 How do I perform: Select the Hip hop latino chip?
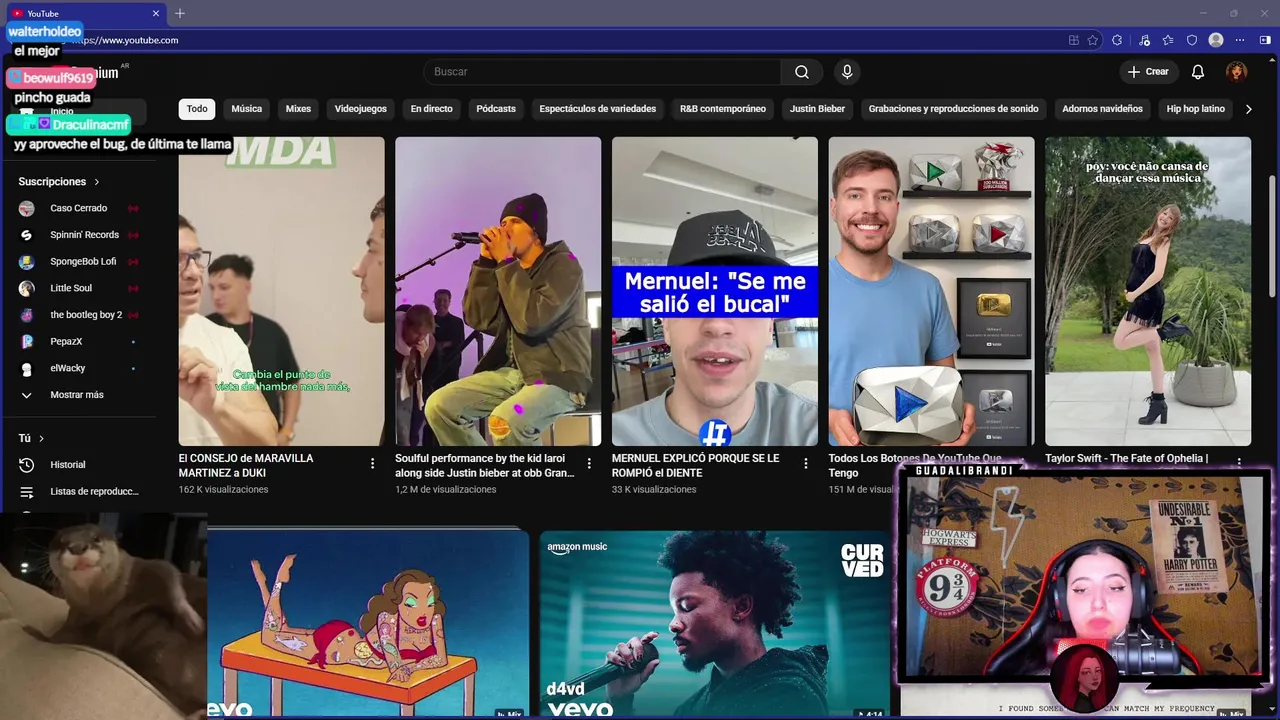[x=1196, y=109]
